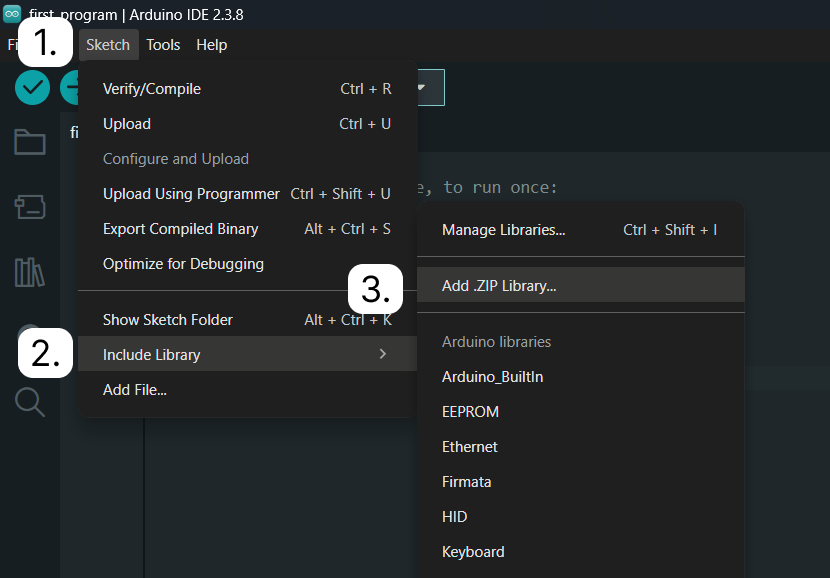The width and height of the screenshot is (830, 578).
Task: Include the Ethernet library
Action: point(581,447)
